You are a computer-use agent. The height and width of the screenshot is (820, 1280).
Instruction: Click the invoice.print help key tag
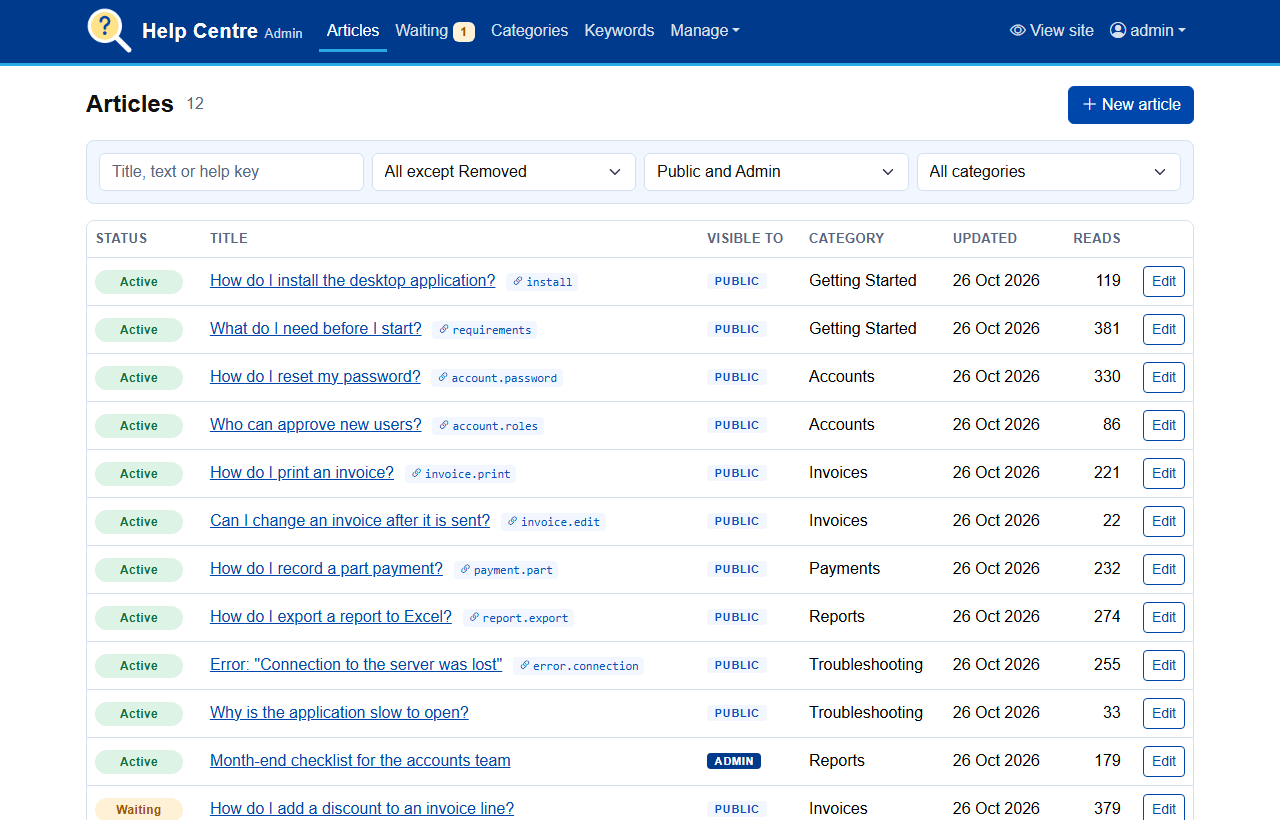(460, 474)
